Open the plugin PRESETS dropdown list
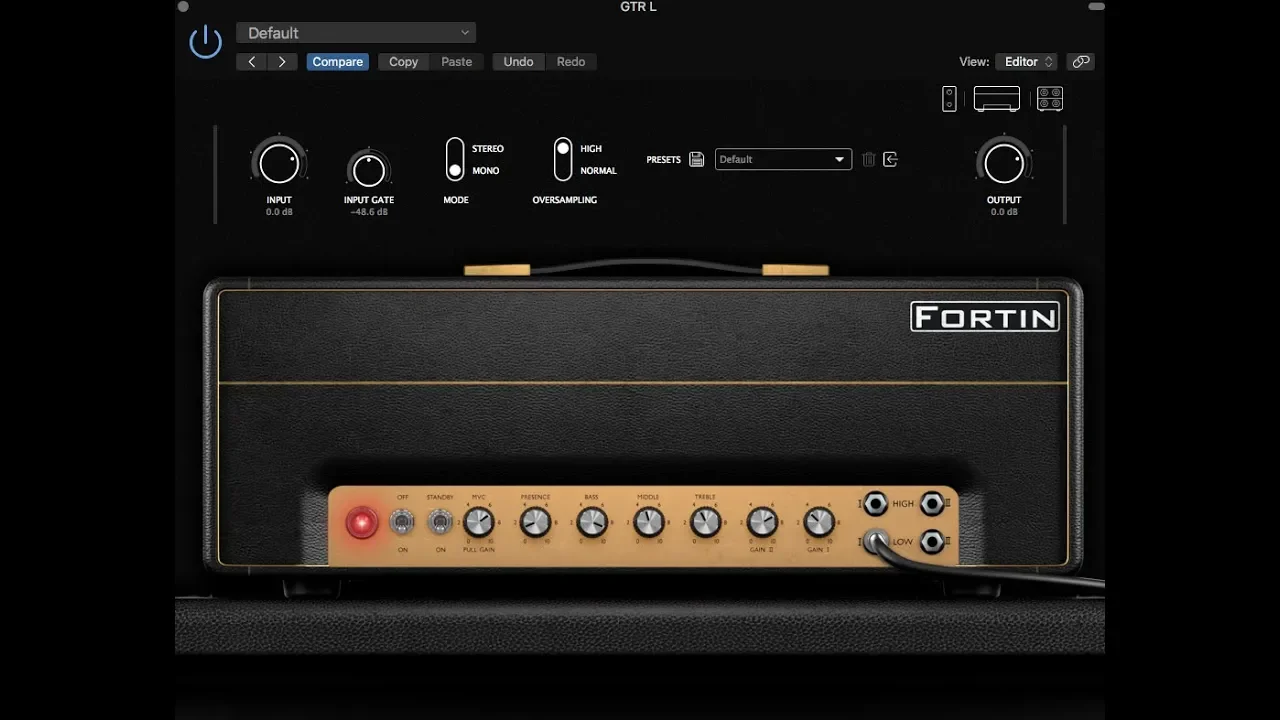Screen dimensions: 1280x720 click(783, 159)
